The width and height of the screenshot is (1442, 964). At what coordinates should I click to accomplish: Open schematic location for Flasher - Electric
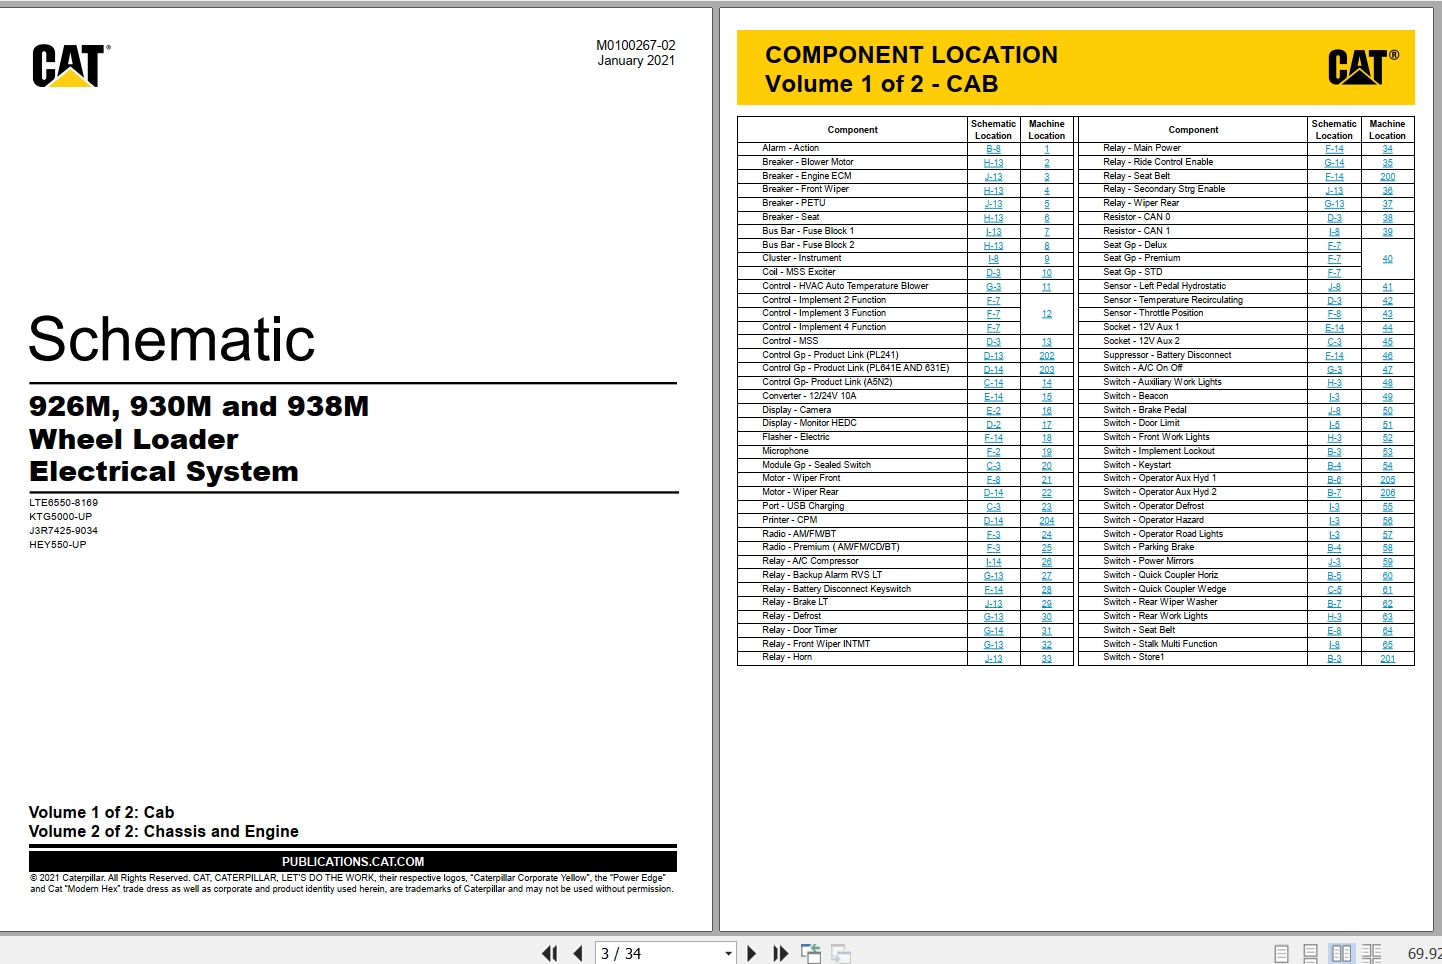pyautogui.click(x=993, y=438)
